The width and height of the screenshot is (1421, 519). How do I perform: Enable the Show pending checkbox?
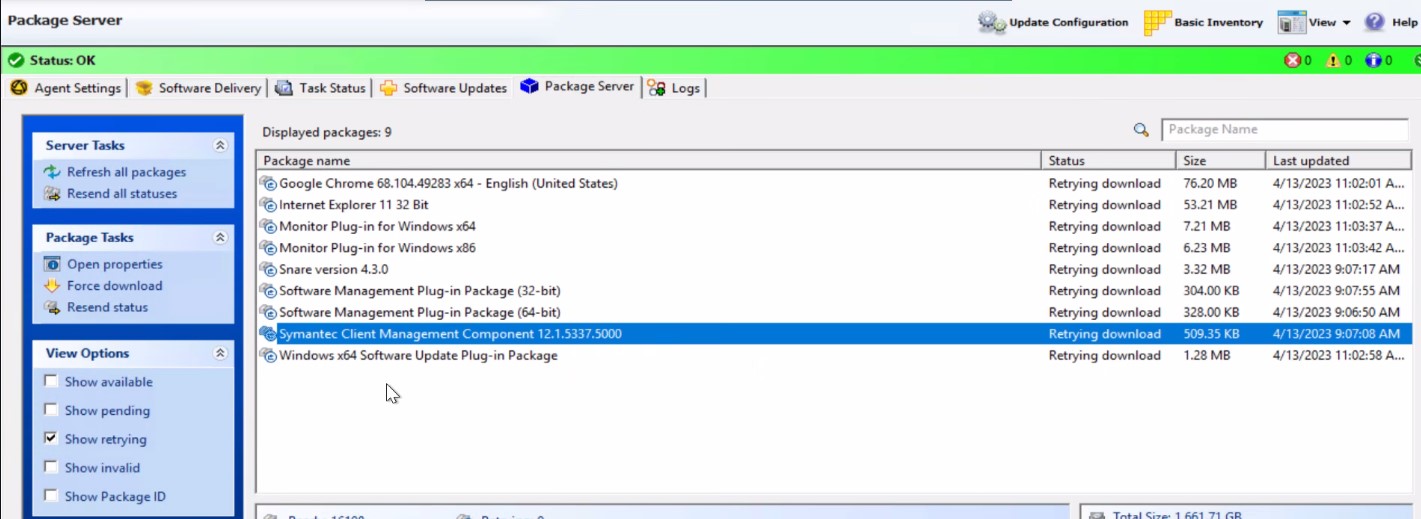point(51,410)
